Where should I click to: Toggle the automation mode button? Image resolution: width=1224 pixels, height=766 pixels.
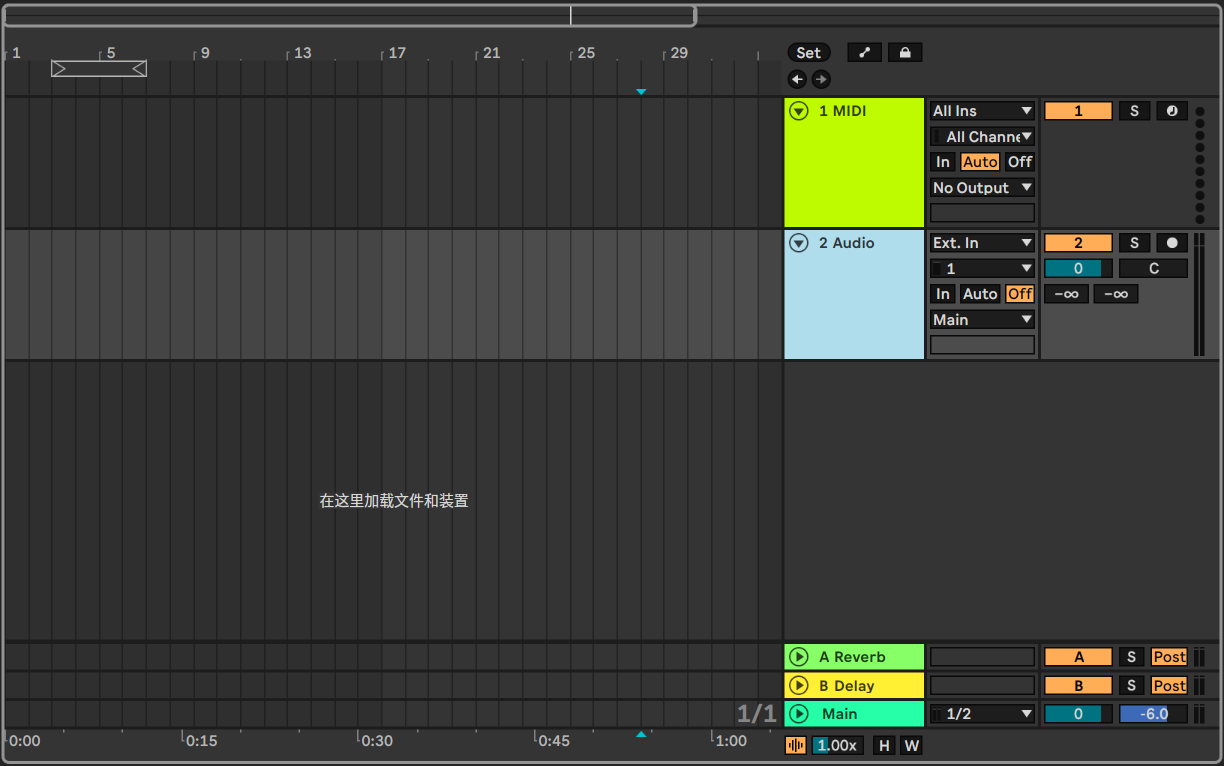click(864, 53)
